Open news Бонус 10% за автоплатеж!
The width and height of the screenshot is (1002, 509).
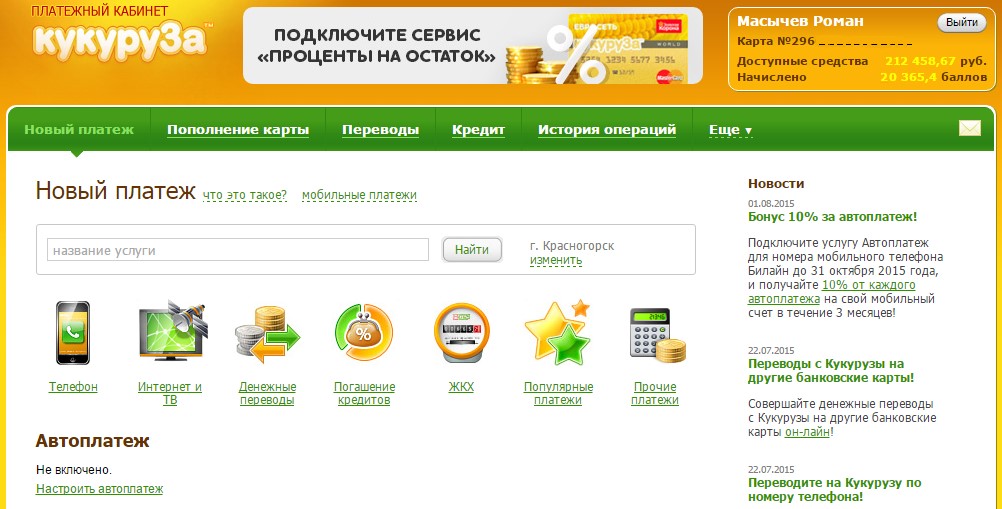pyautogui.click(x=833, y=217)
